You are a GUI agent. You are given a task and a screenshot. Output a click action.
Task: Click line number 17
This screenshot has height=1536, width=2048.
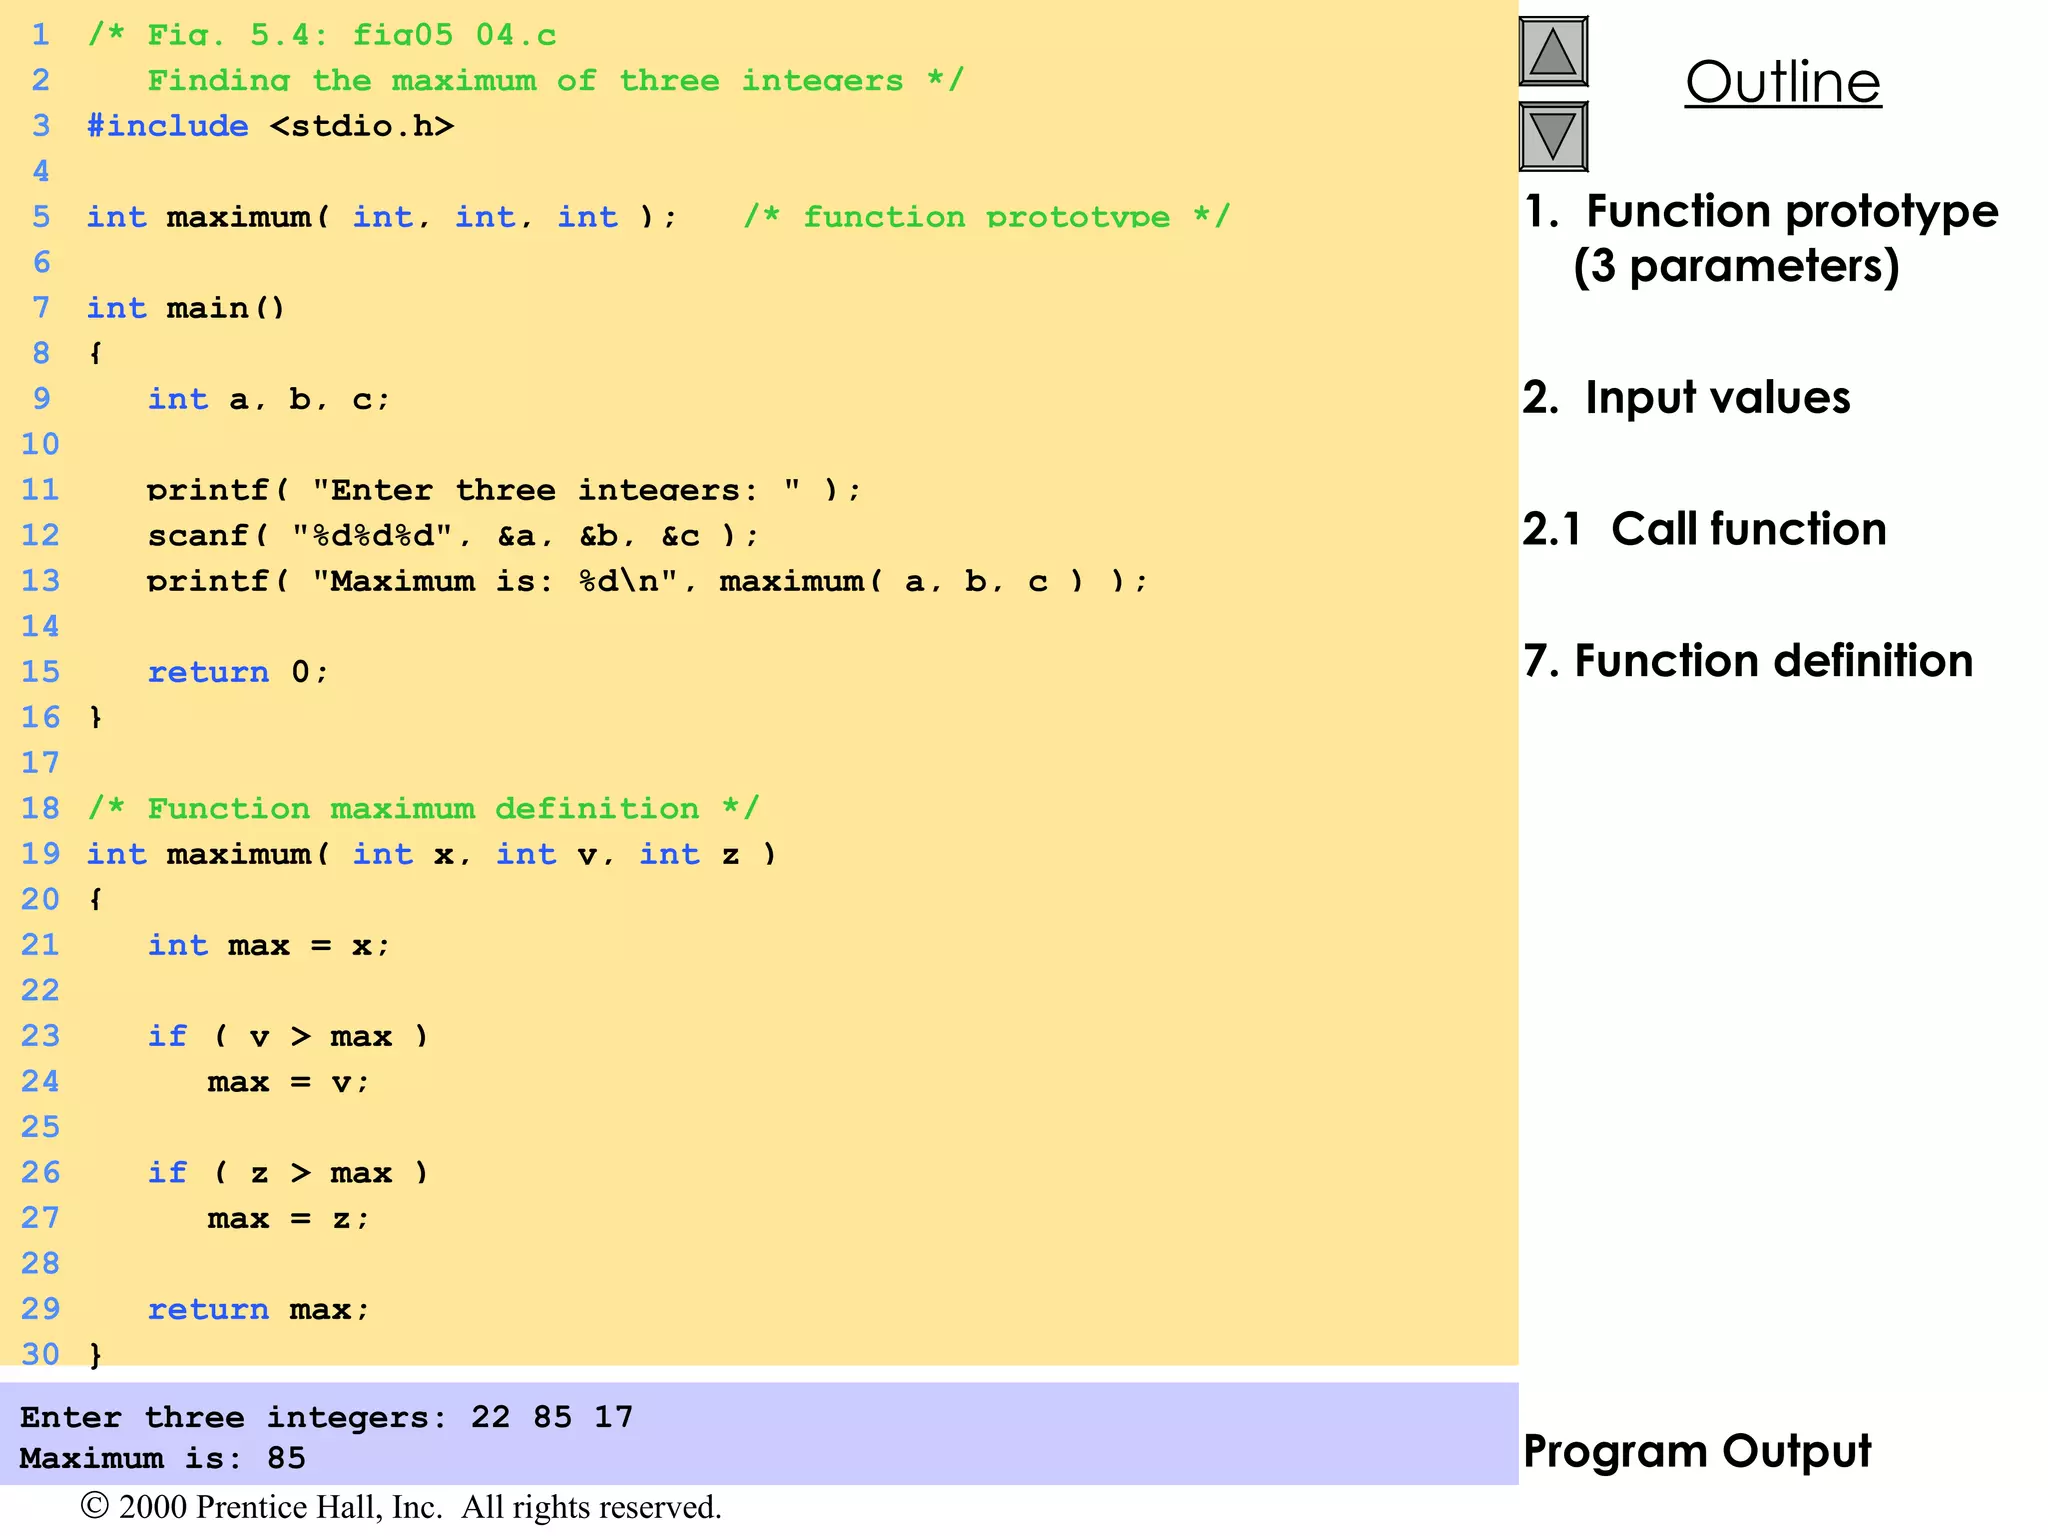(x=41, y=763)
